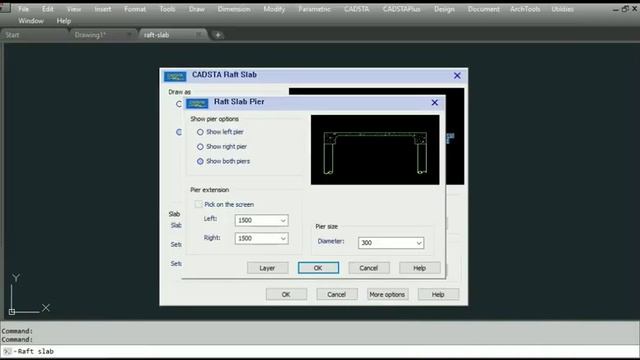Screen dimensions: 640x360
Task: Open the Design menu
Action: (x=444, y=9)
